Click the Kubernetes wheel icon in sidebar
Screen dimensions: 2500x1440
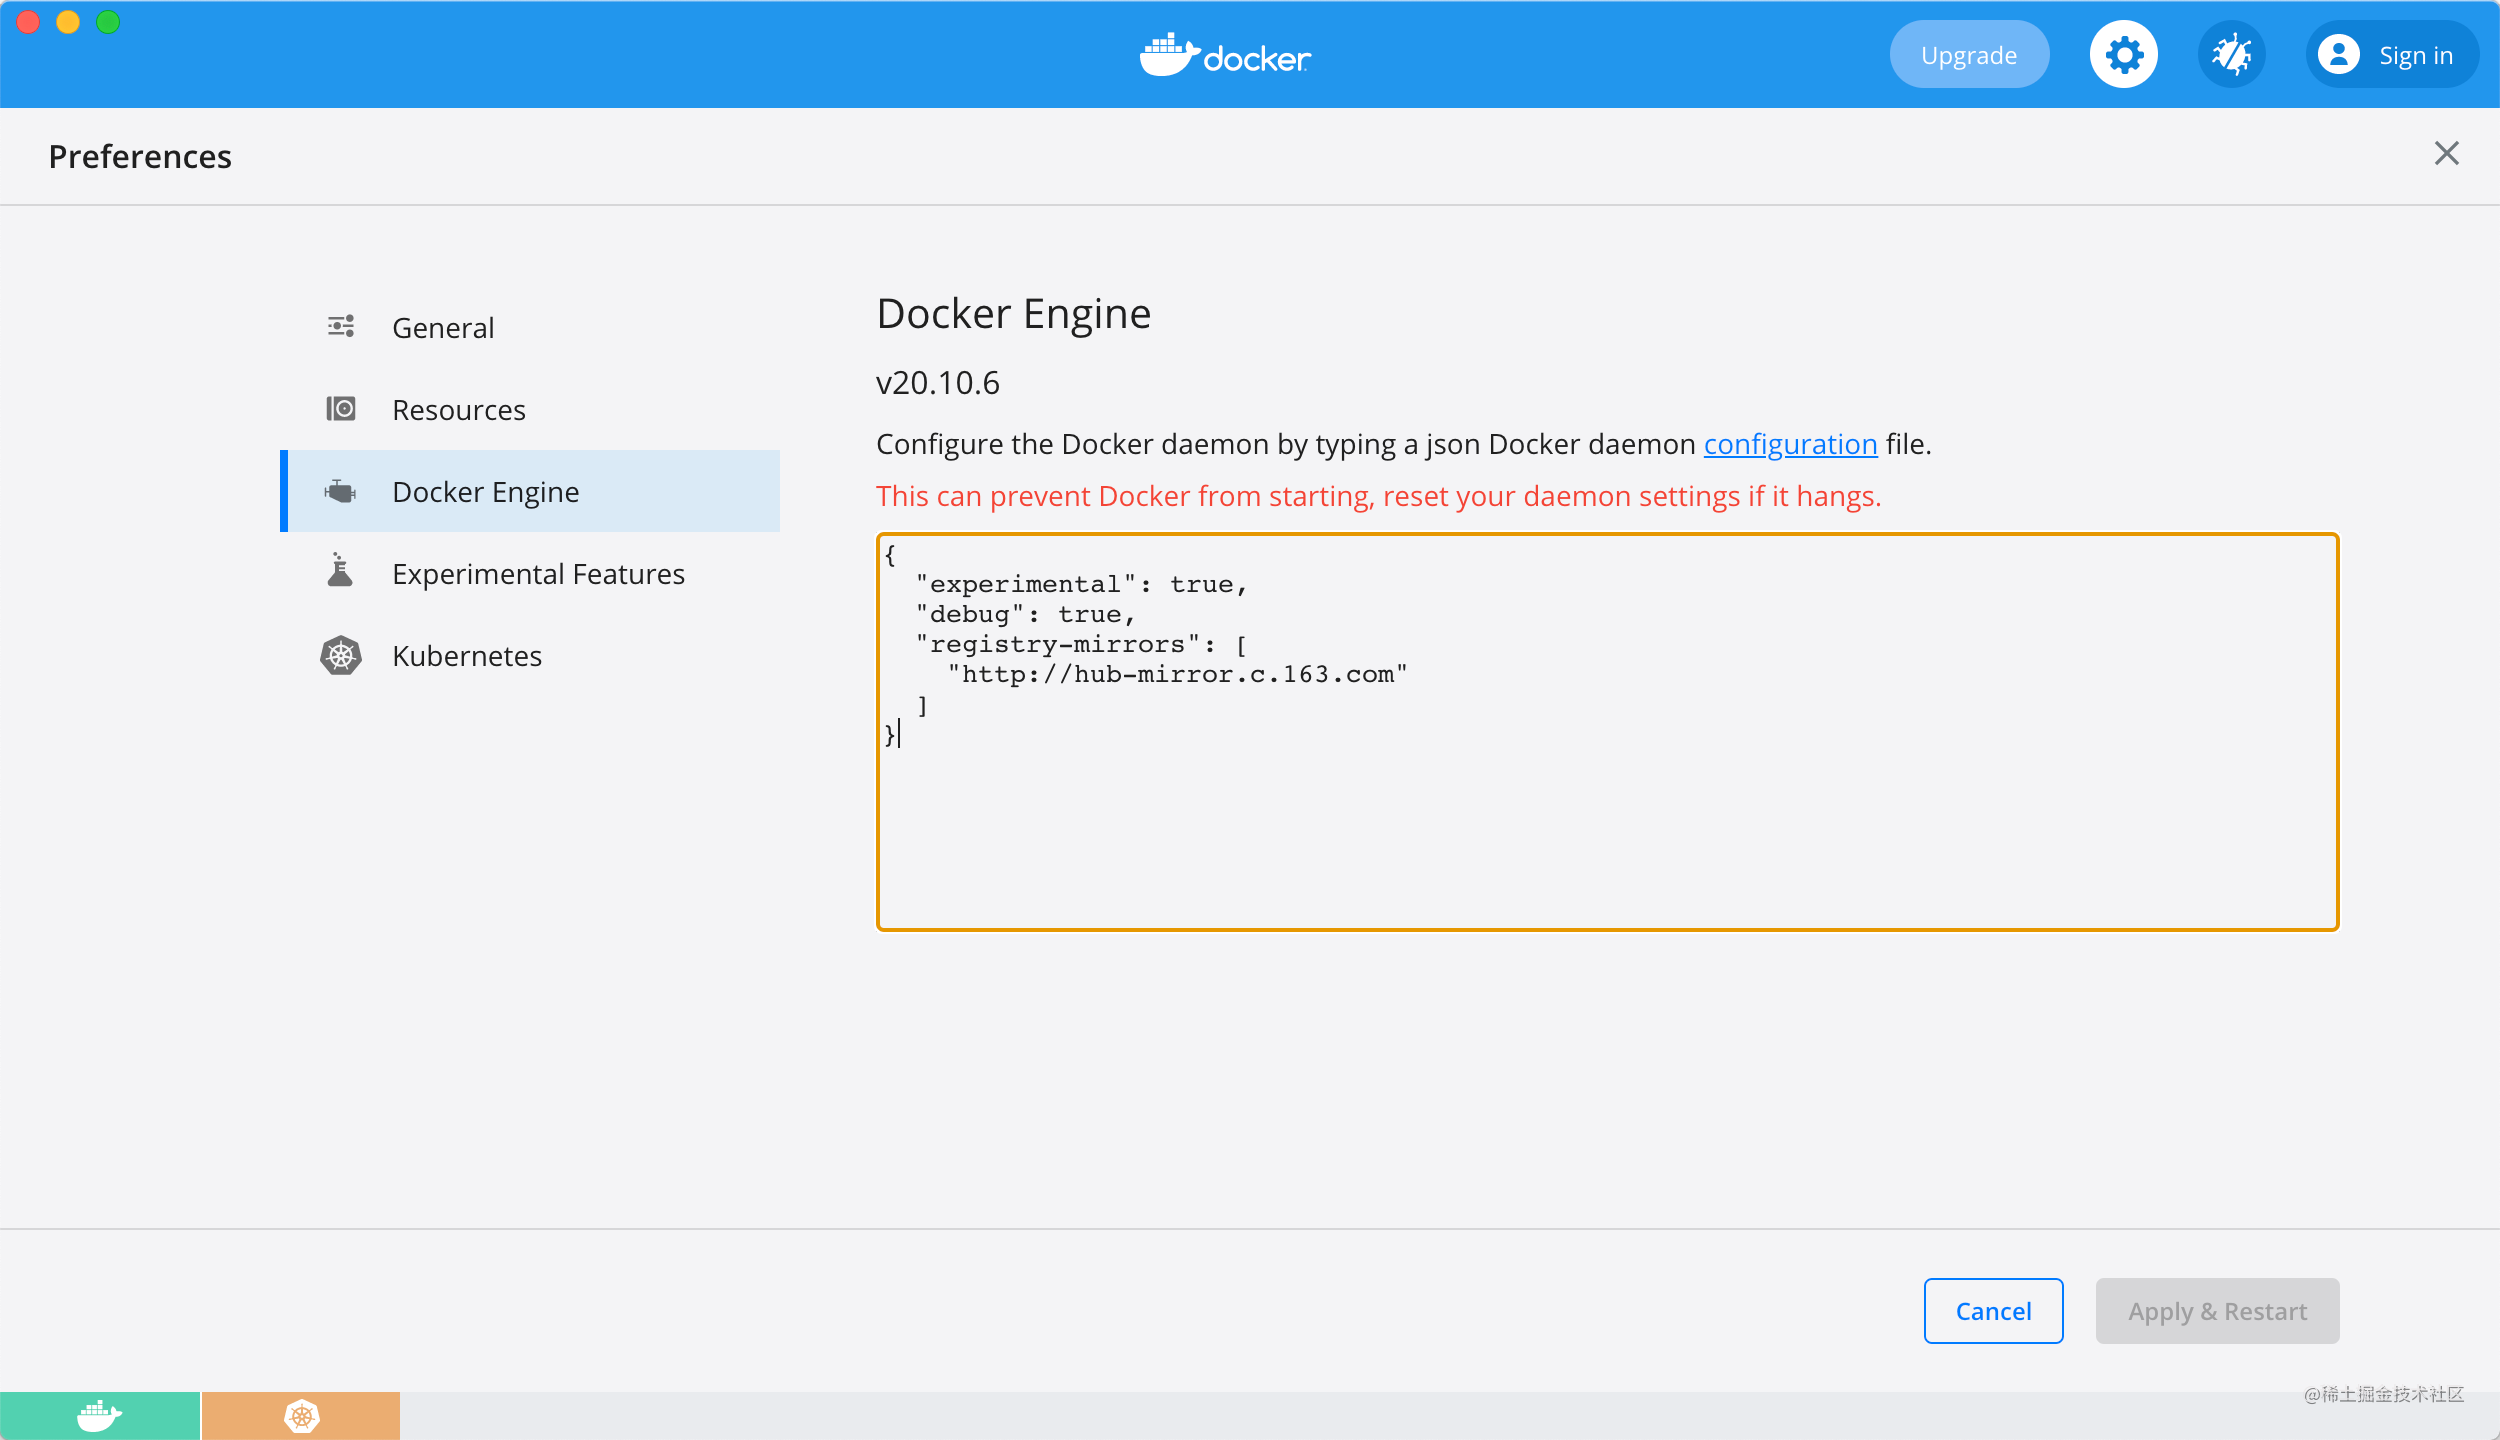pyautogui.click(x=341, y=656)
